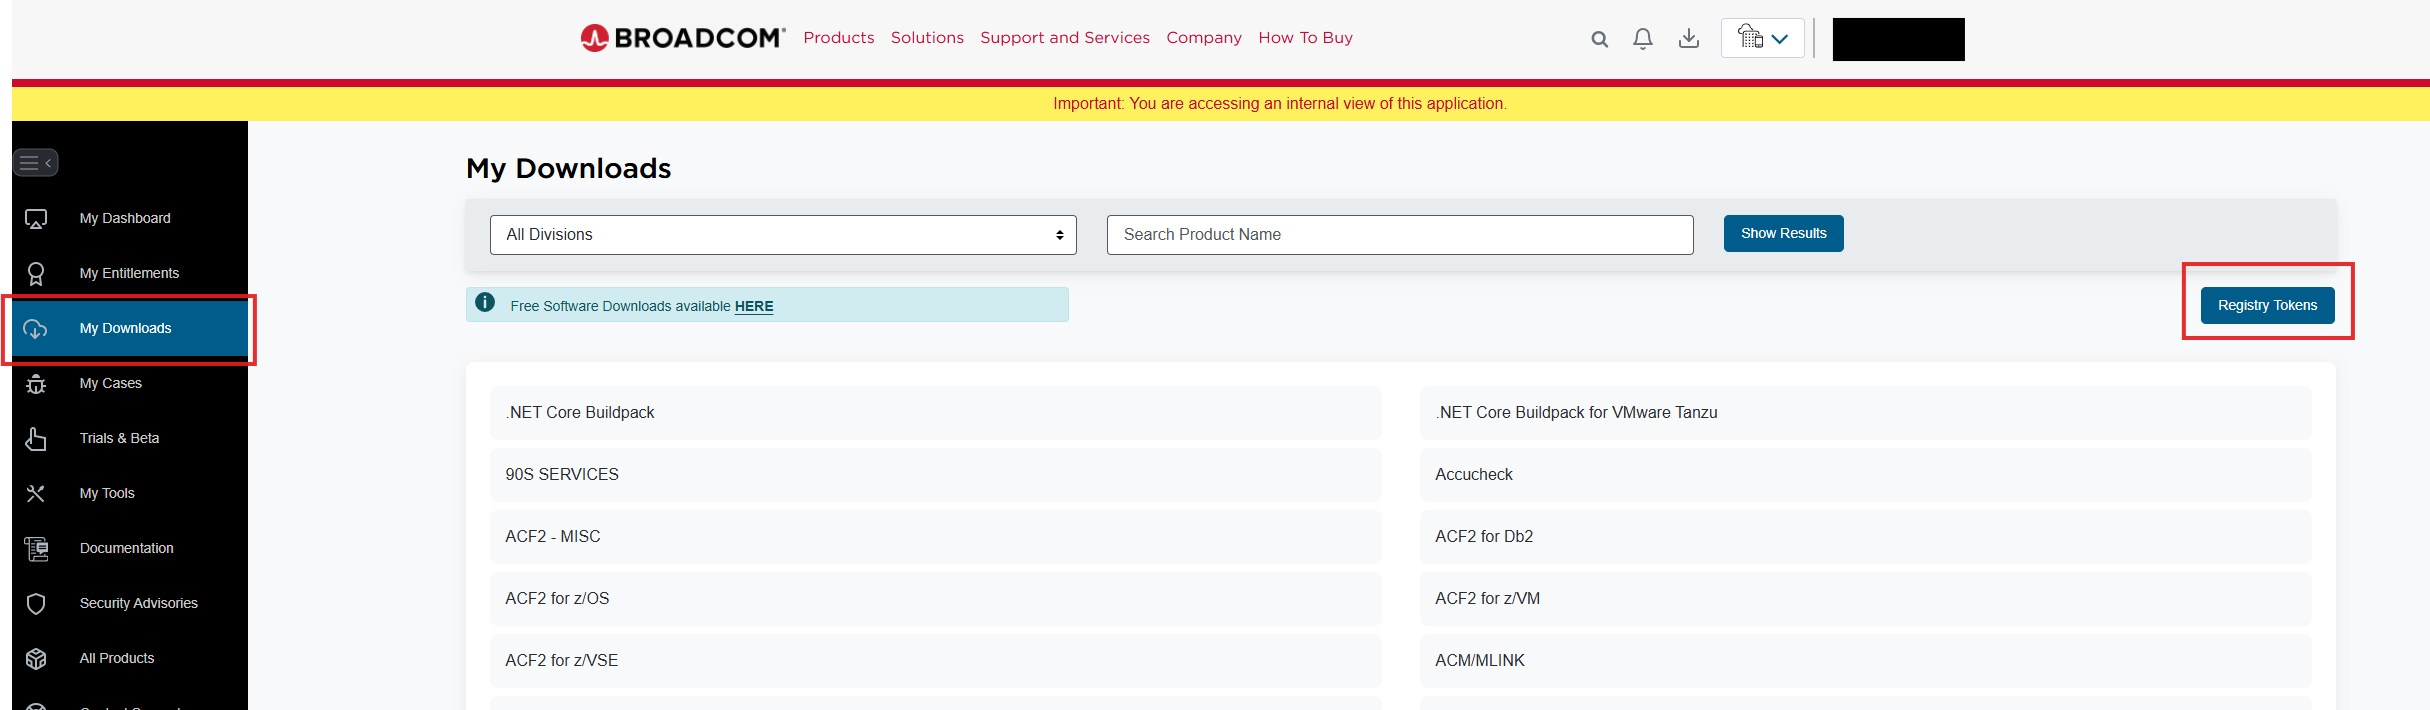
Task: Click the info icon in downloads banner
Action: click(485, 302)
